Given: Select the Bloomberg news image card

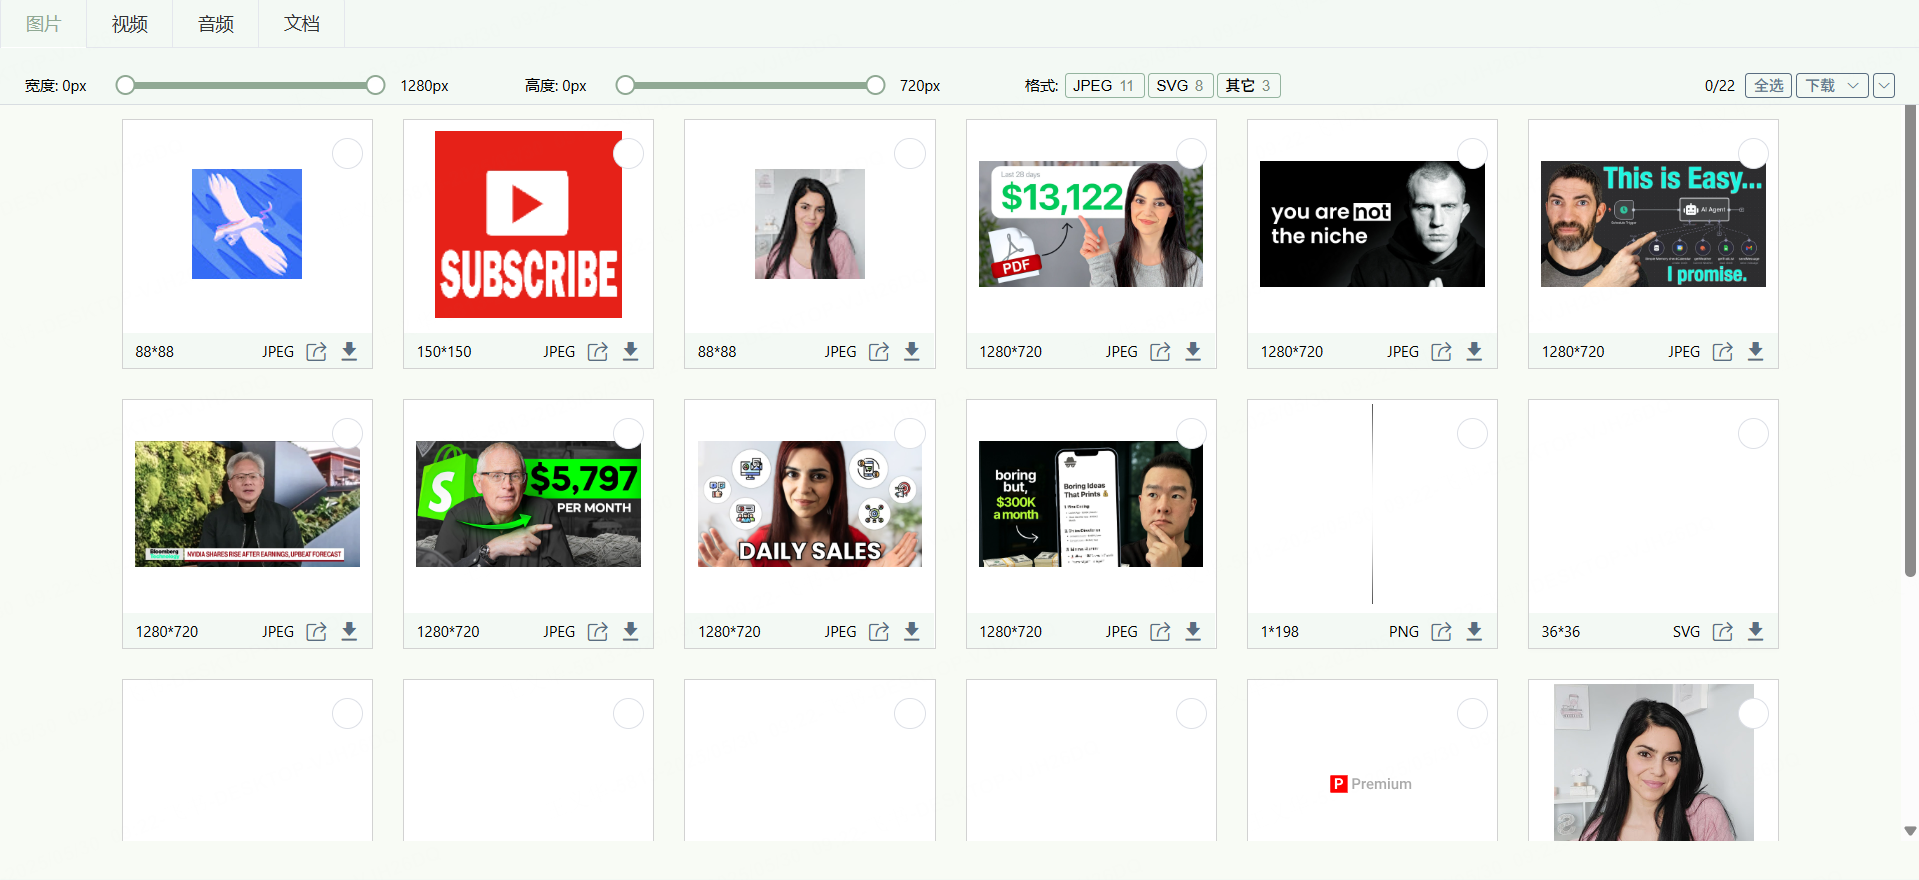Looking at the screenshot, I should 347,434.
